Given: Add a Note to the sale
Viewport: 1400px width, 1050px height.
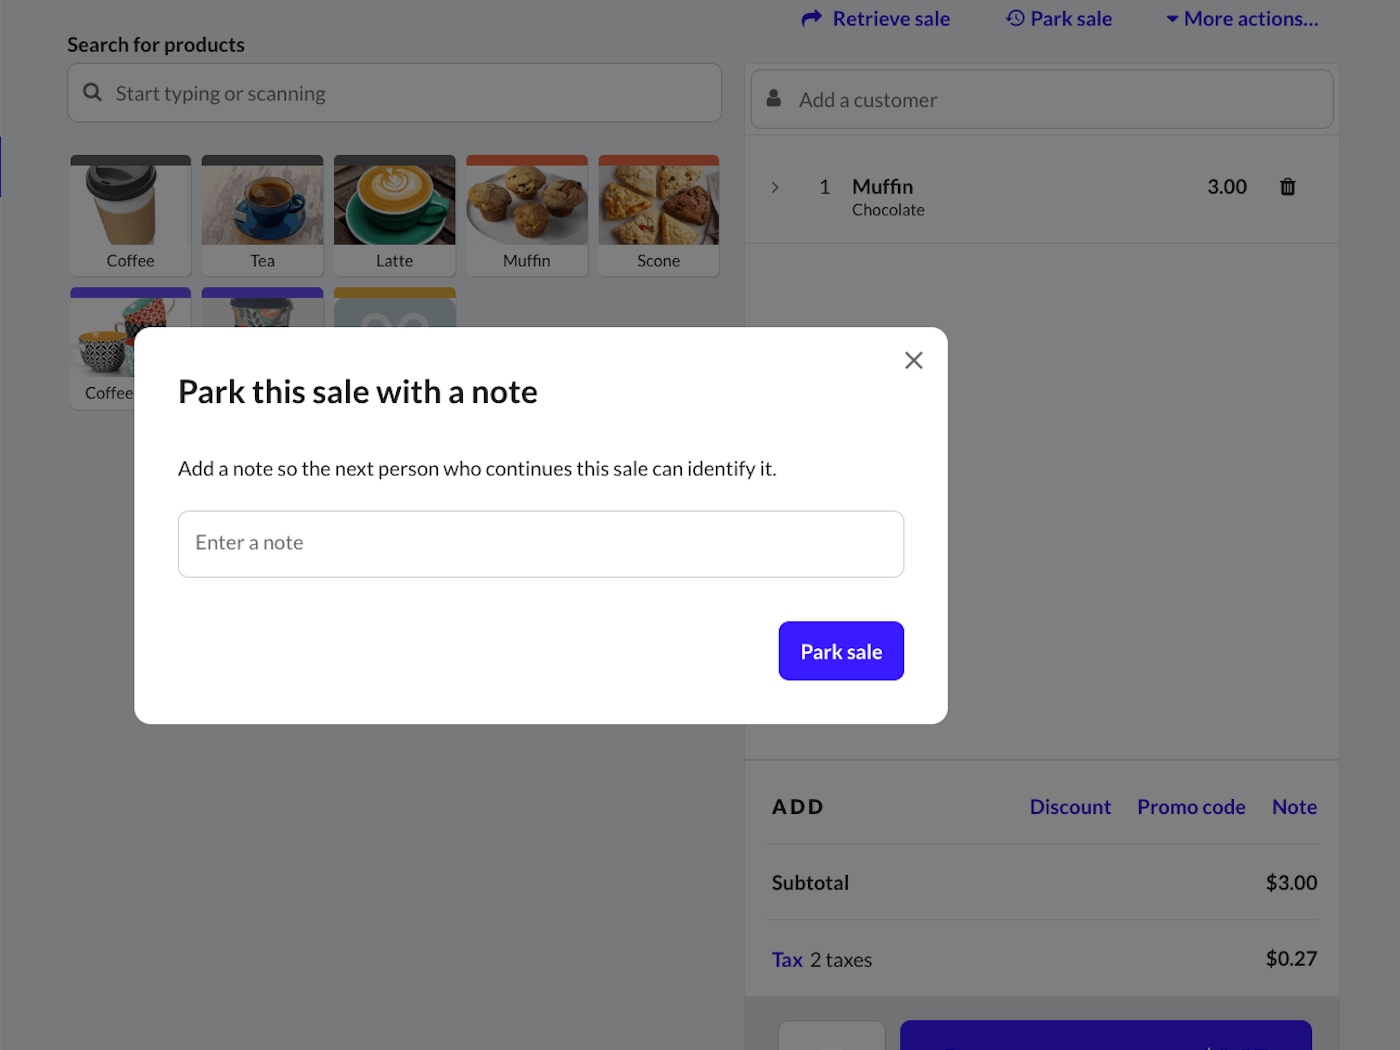Looking at the screenshot, I should pyautogui.click(x=1294, y=807).
